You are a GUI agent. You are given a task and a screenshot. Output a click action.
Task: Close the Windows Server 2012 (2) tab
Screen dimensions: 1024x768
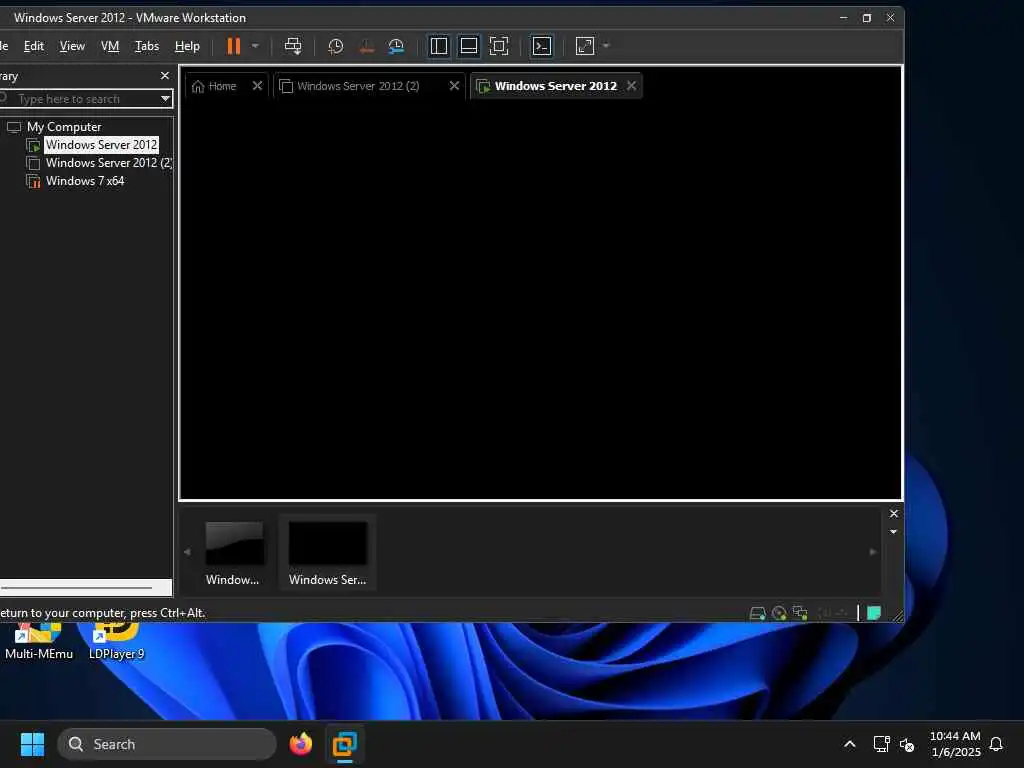click(455, 86)
